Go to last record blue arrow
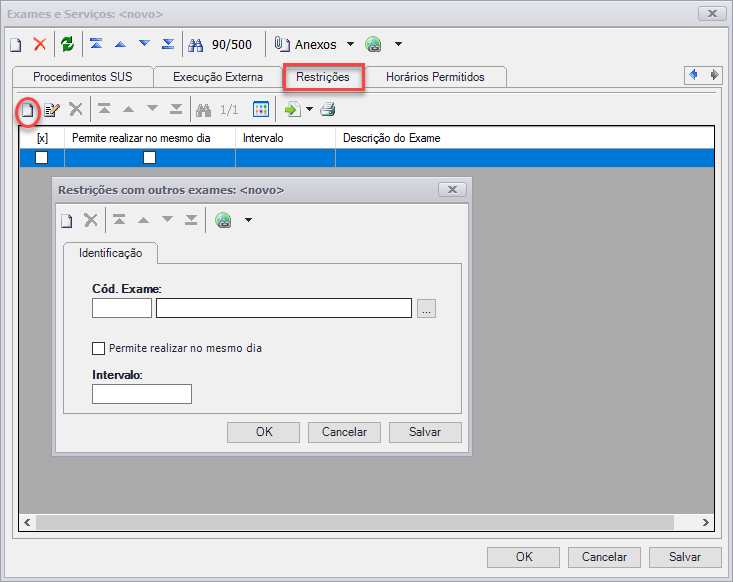 click(168, 44)
